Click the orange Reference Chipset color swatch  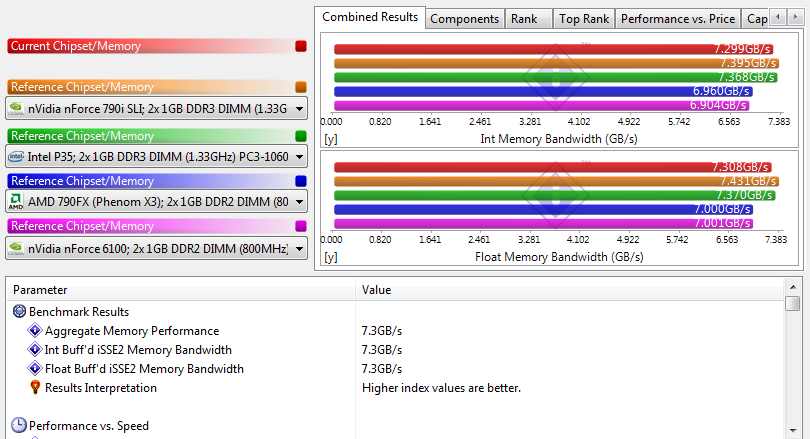click(x=301, y=87)
